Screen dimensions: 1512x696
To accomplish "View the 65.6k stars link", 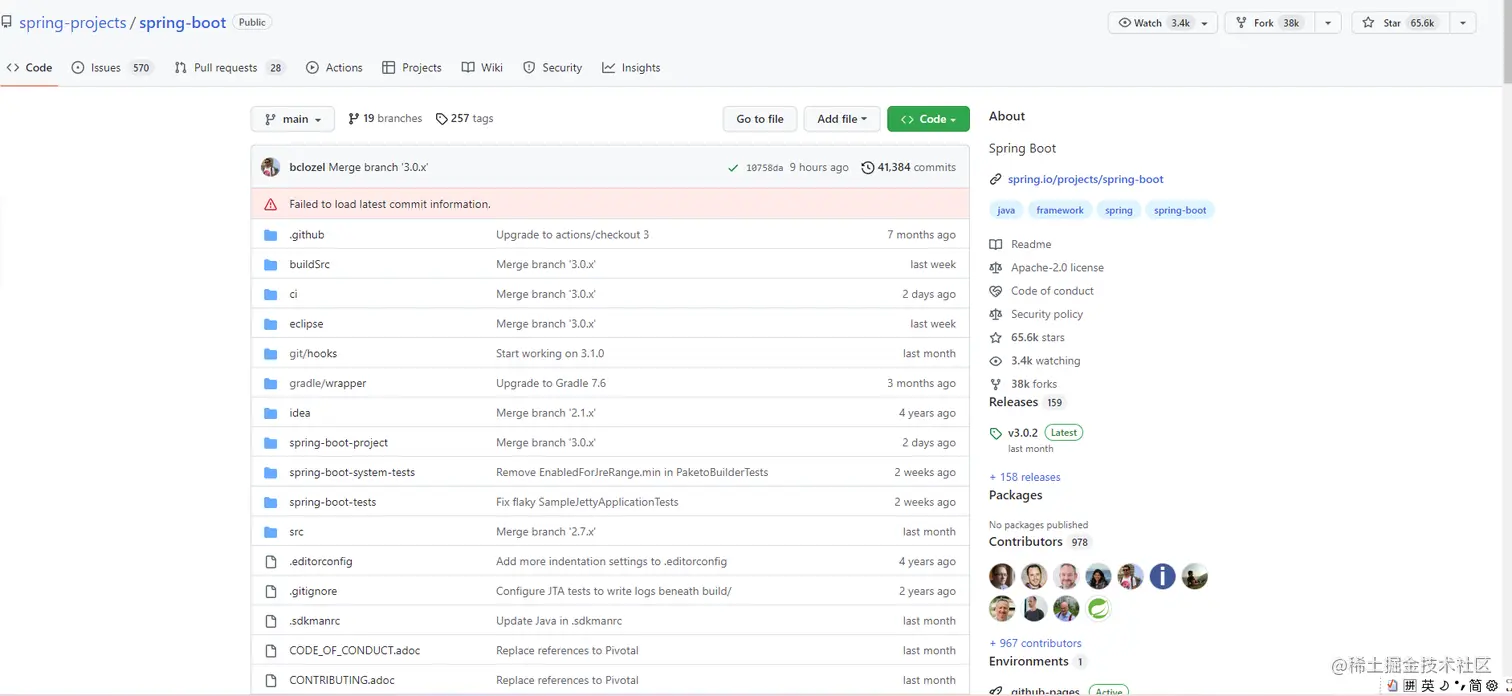I will (1027, 338).
